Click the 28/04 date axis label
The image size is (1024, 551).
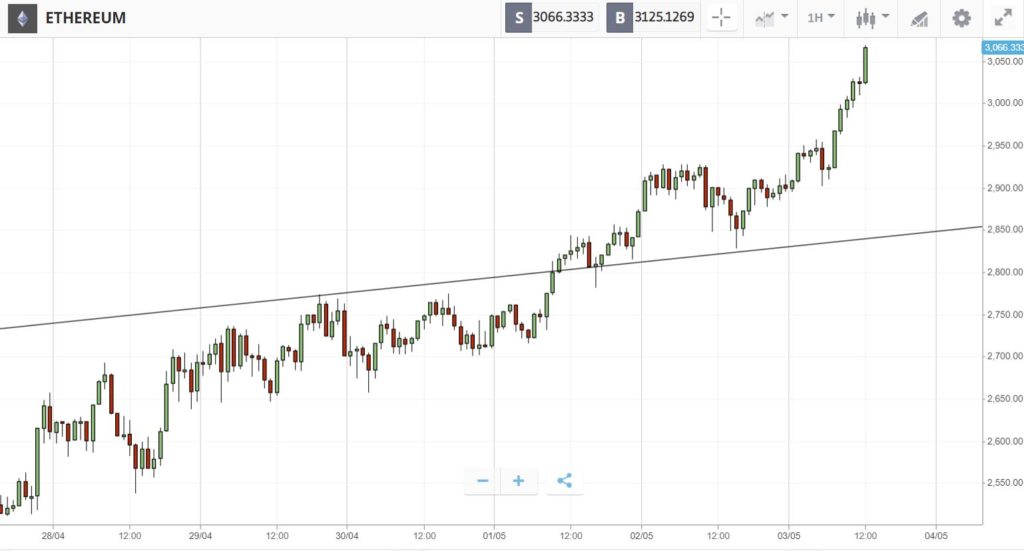pos(53,536)
